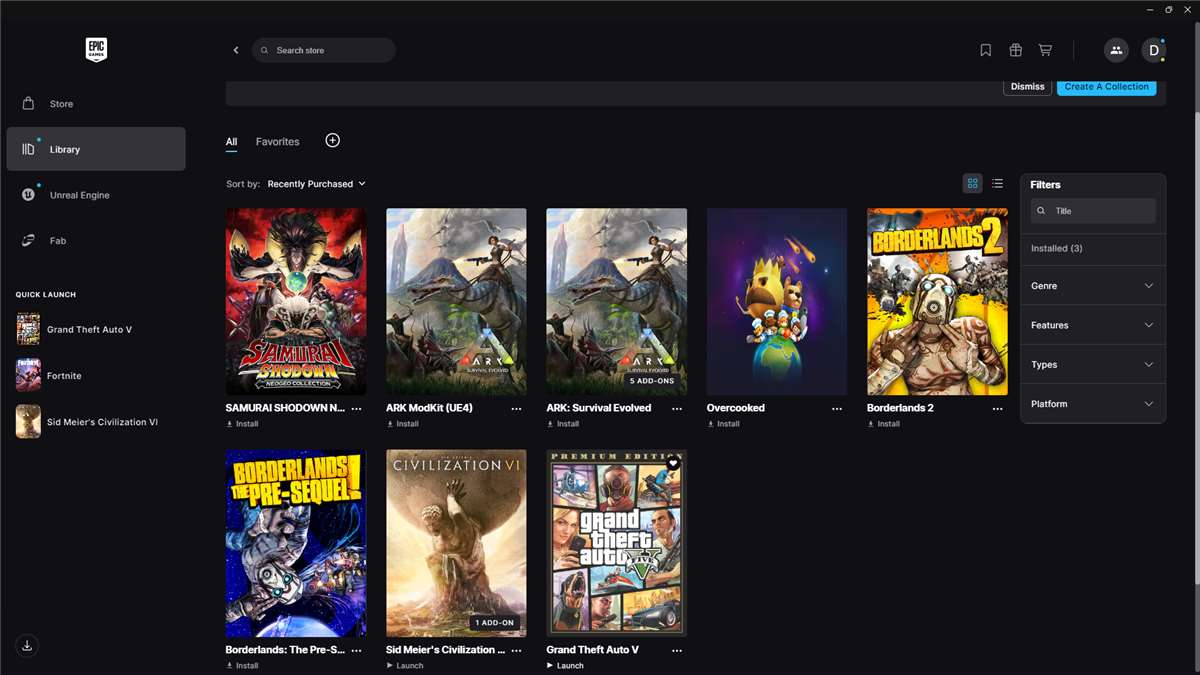Open Fab in the sidebar

point(96,241)
